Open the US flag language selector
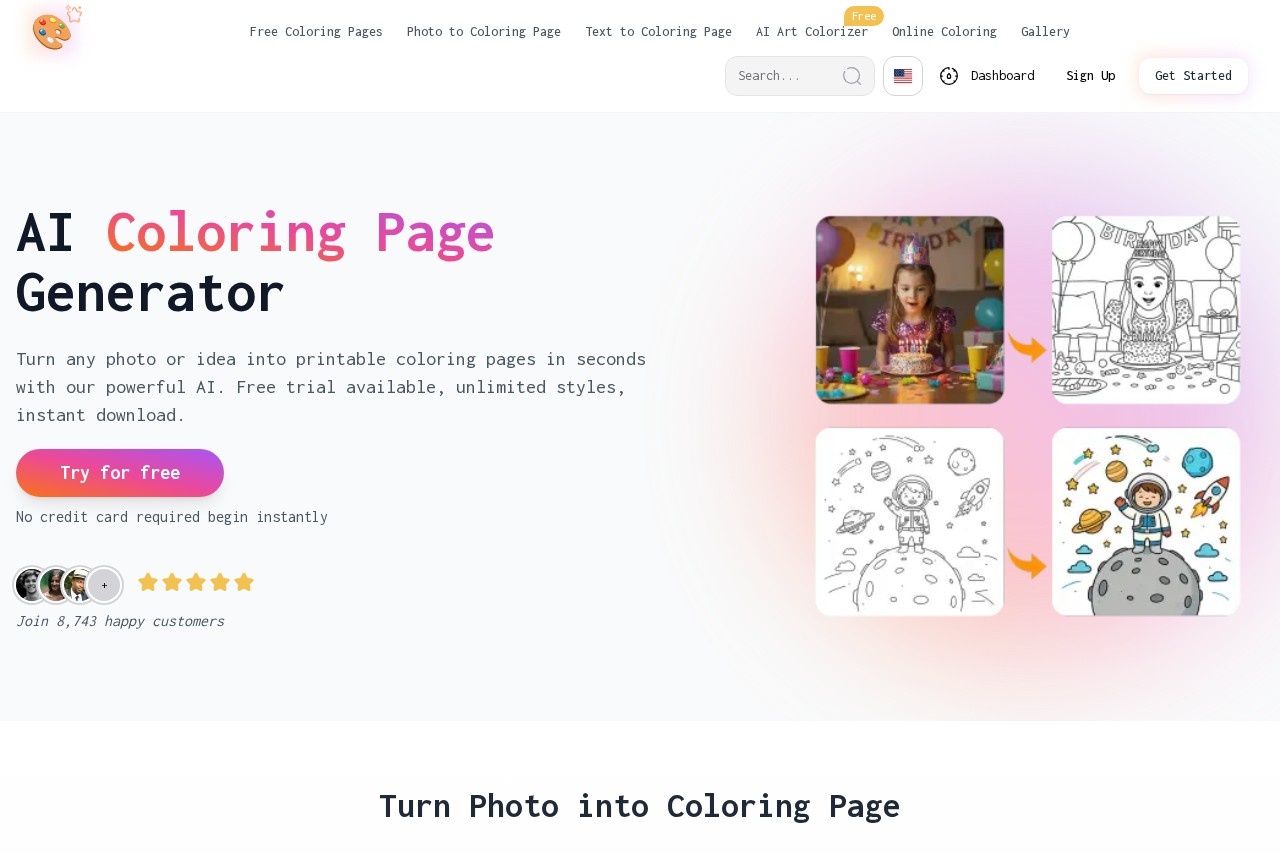 tap(903, 76)
